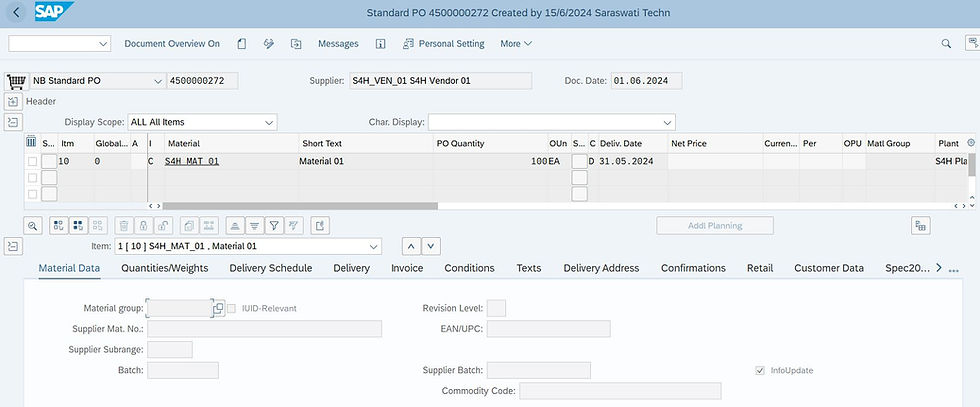The height and width of the screenshot is (407, 980).
Task: Tick the checkbox for item 10 row
Action: tap(32, 161)
